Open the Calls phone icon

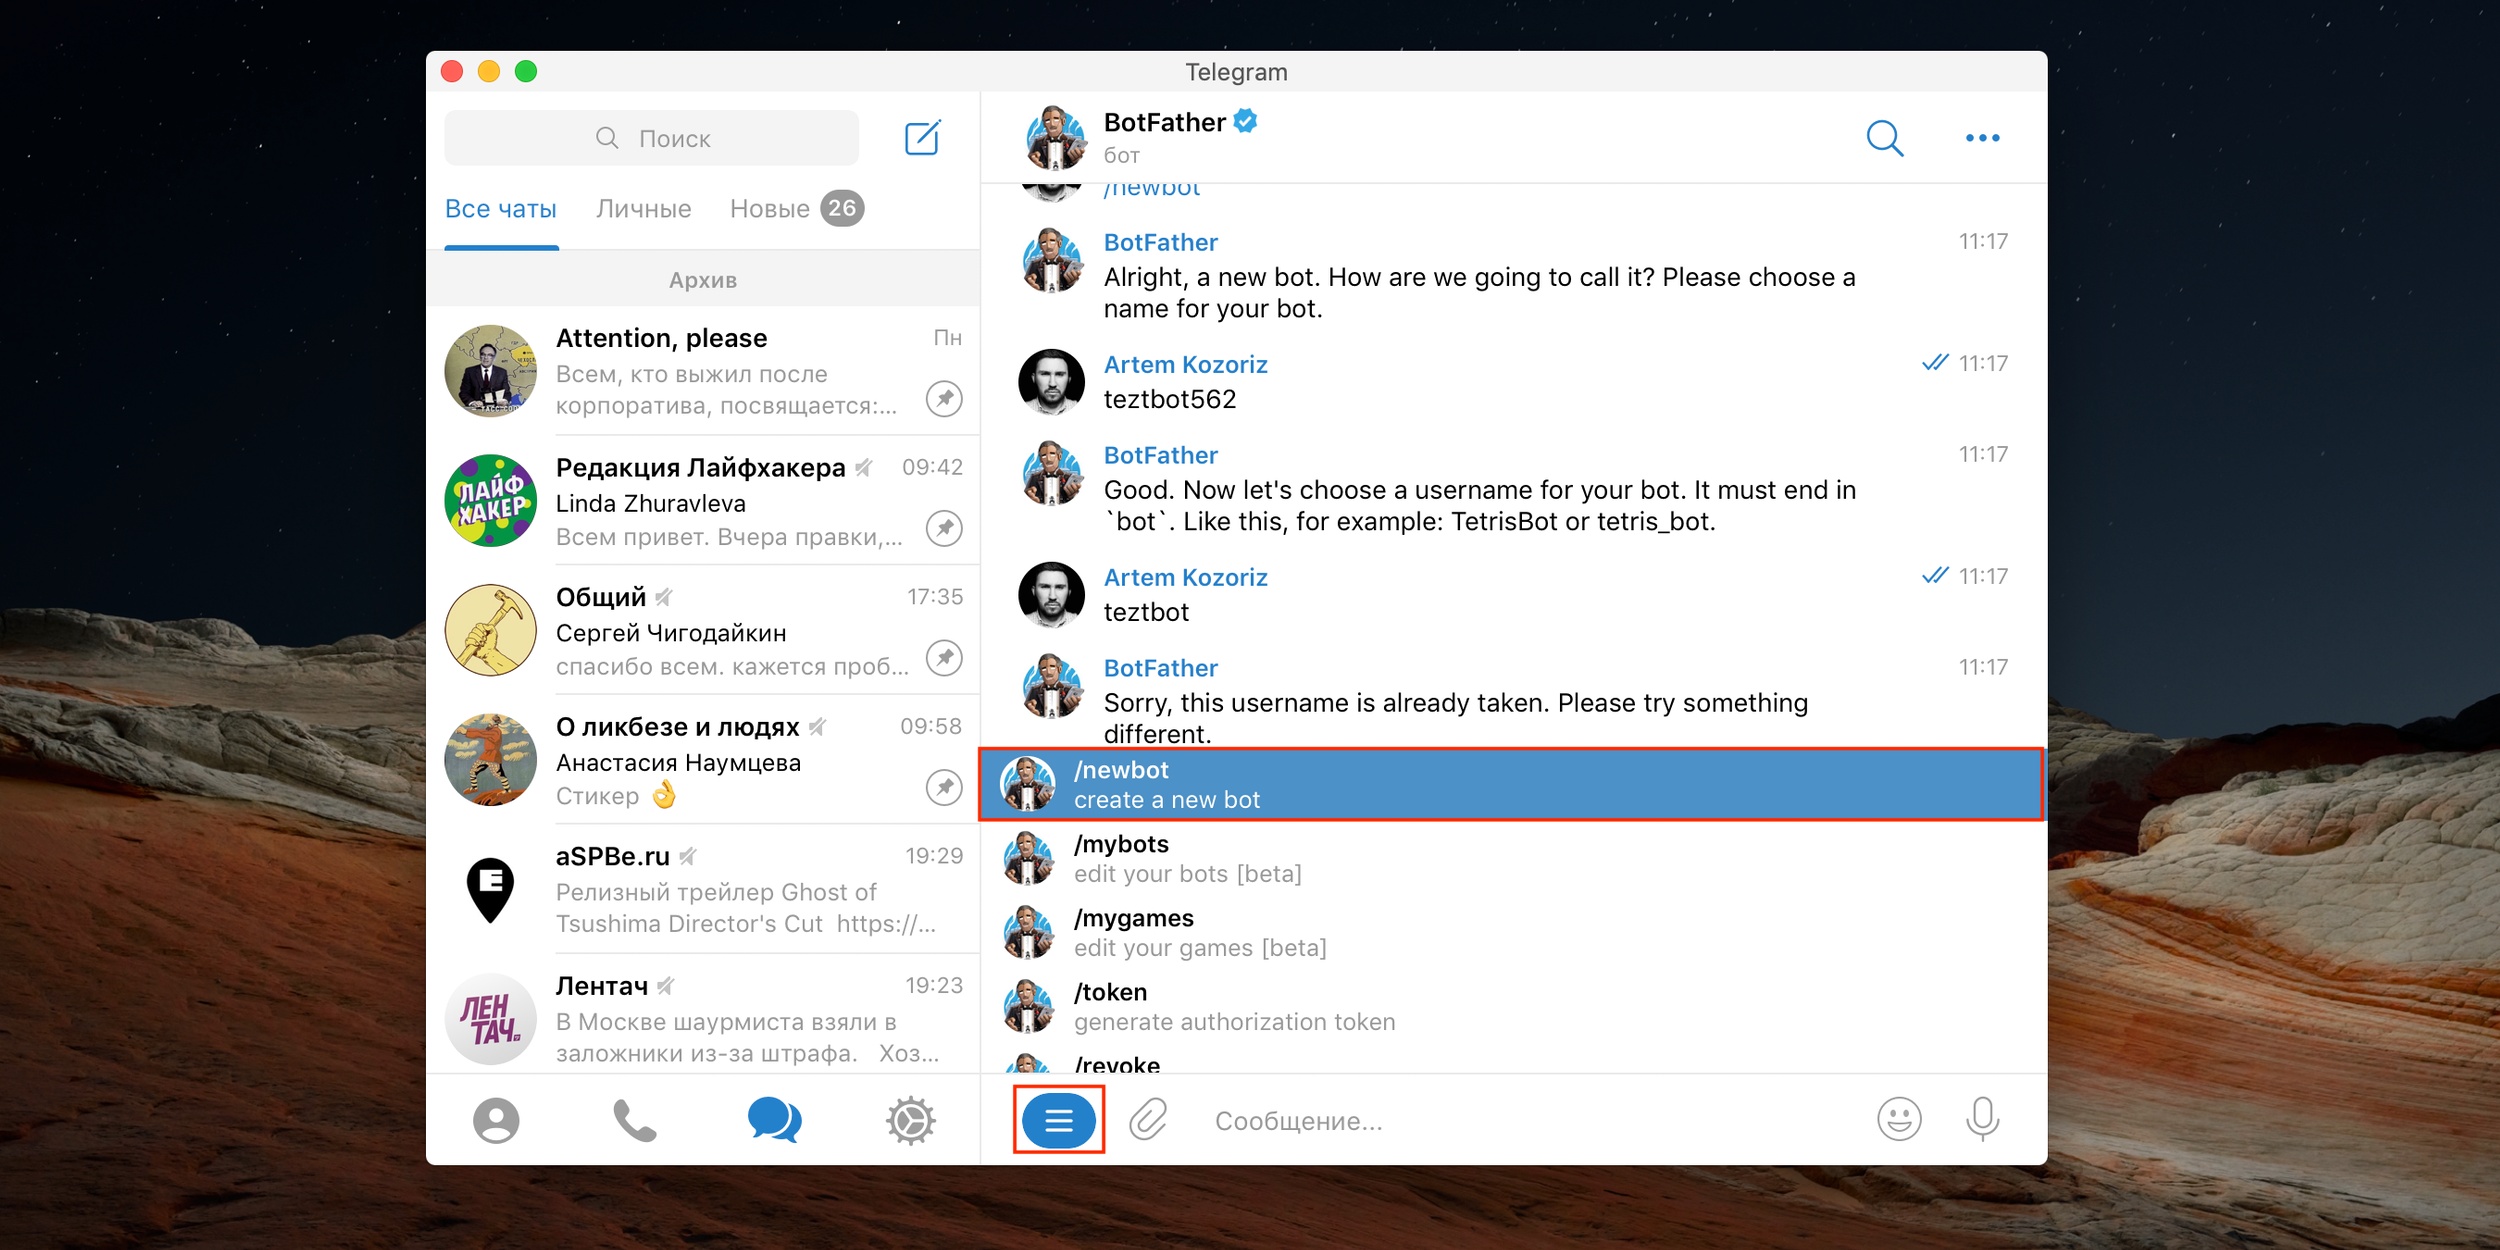(635, 1120)
